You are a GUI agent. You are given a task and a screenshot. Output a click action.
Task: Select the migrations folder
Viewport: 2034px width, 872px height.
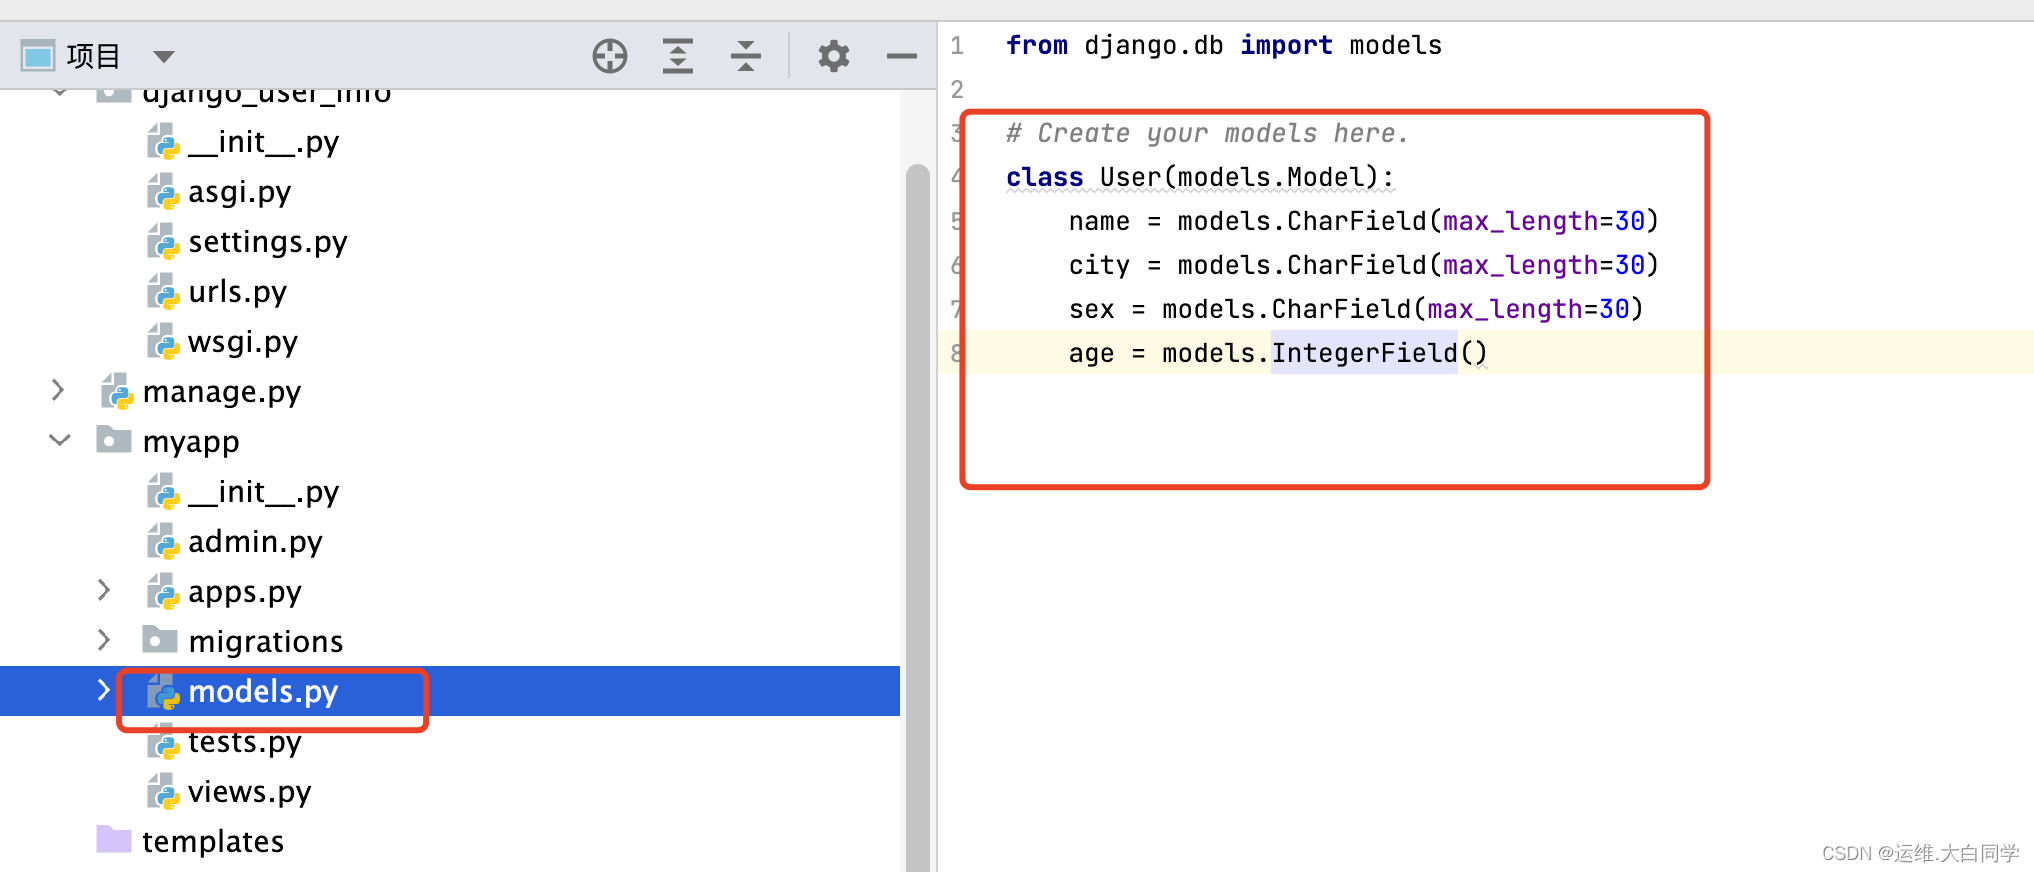coord(266,642)
